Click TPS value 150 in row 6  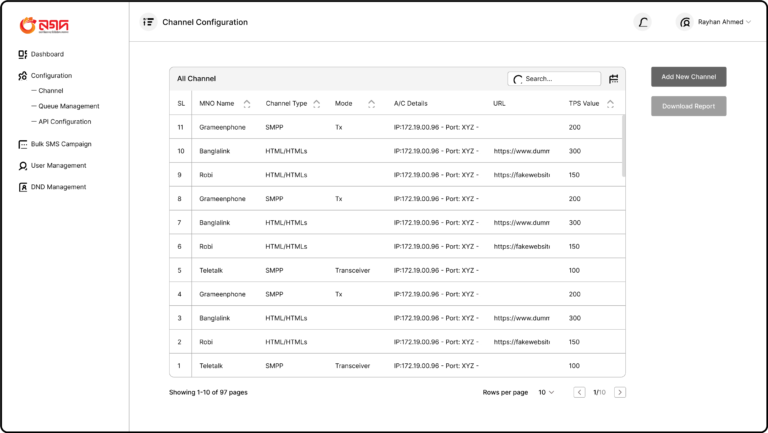(x=574, y=246)
